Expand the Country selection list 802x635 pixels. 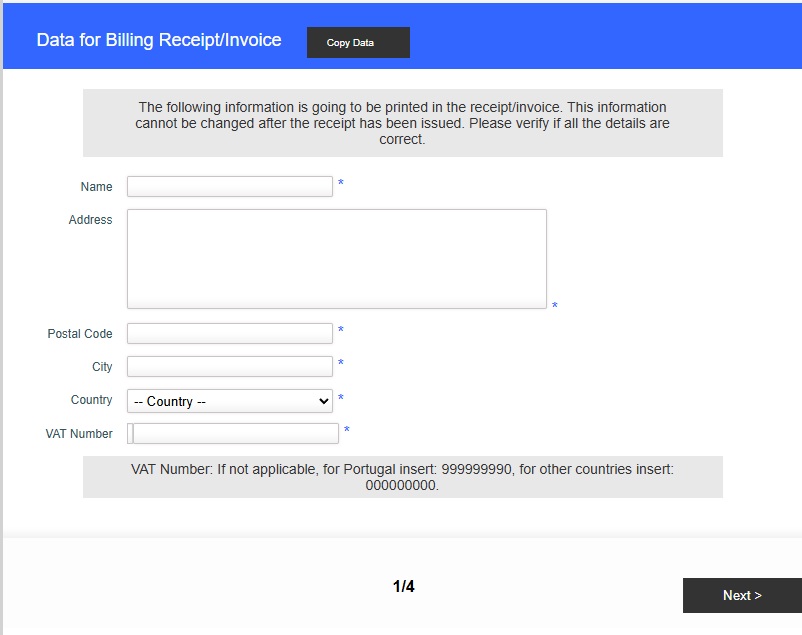[228, 400]
